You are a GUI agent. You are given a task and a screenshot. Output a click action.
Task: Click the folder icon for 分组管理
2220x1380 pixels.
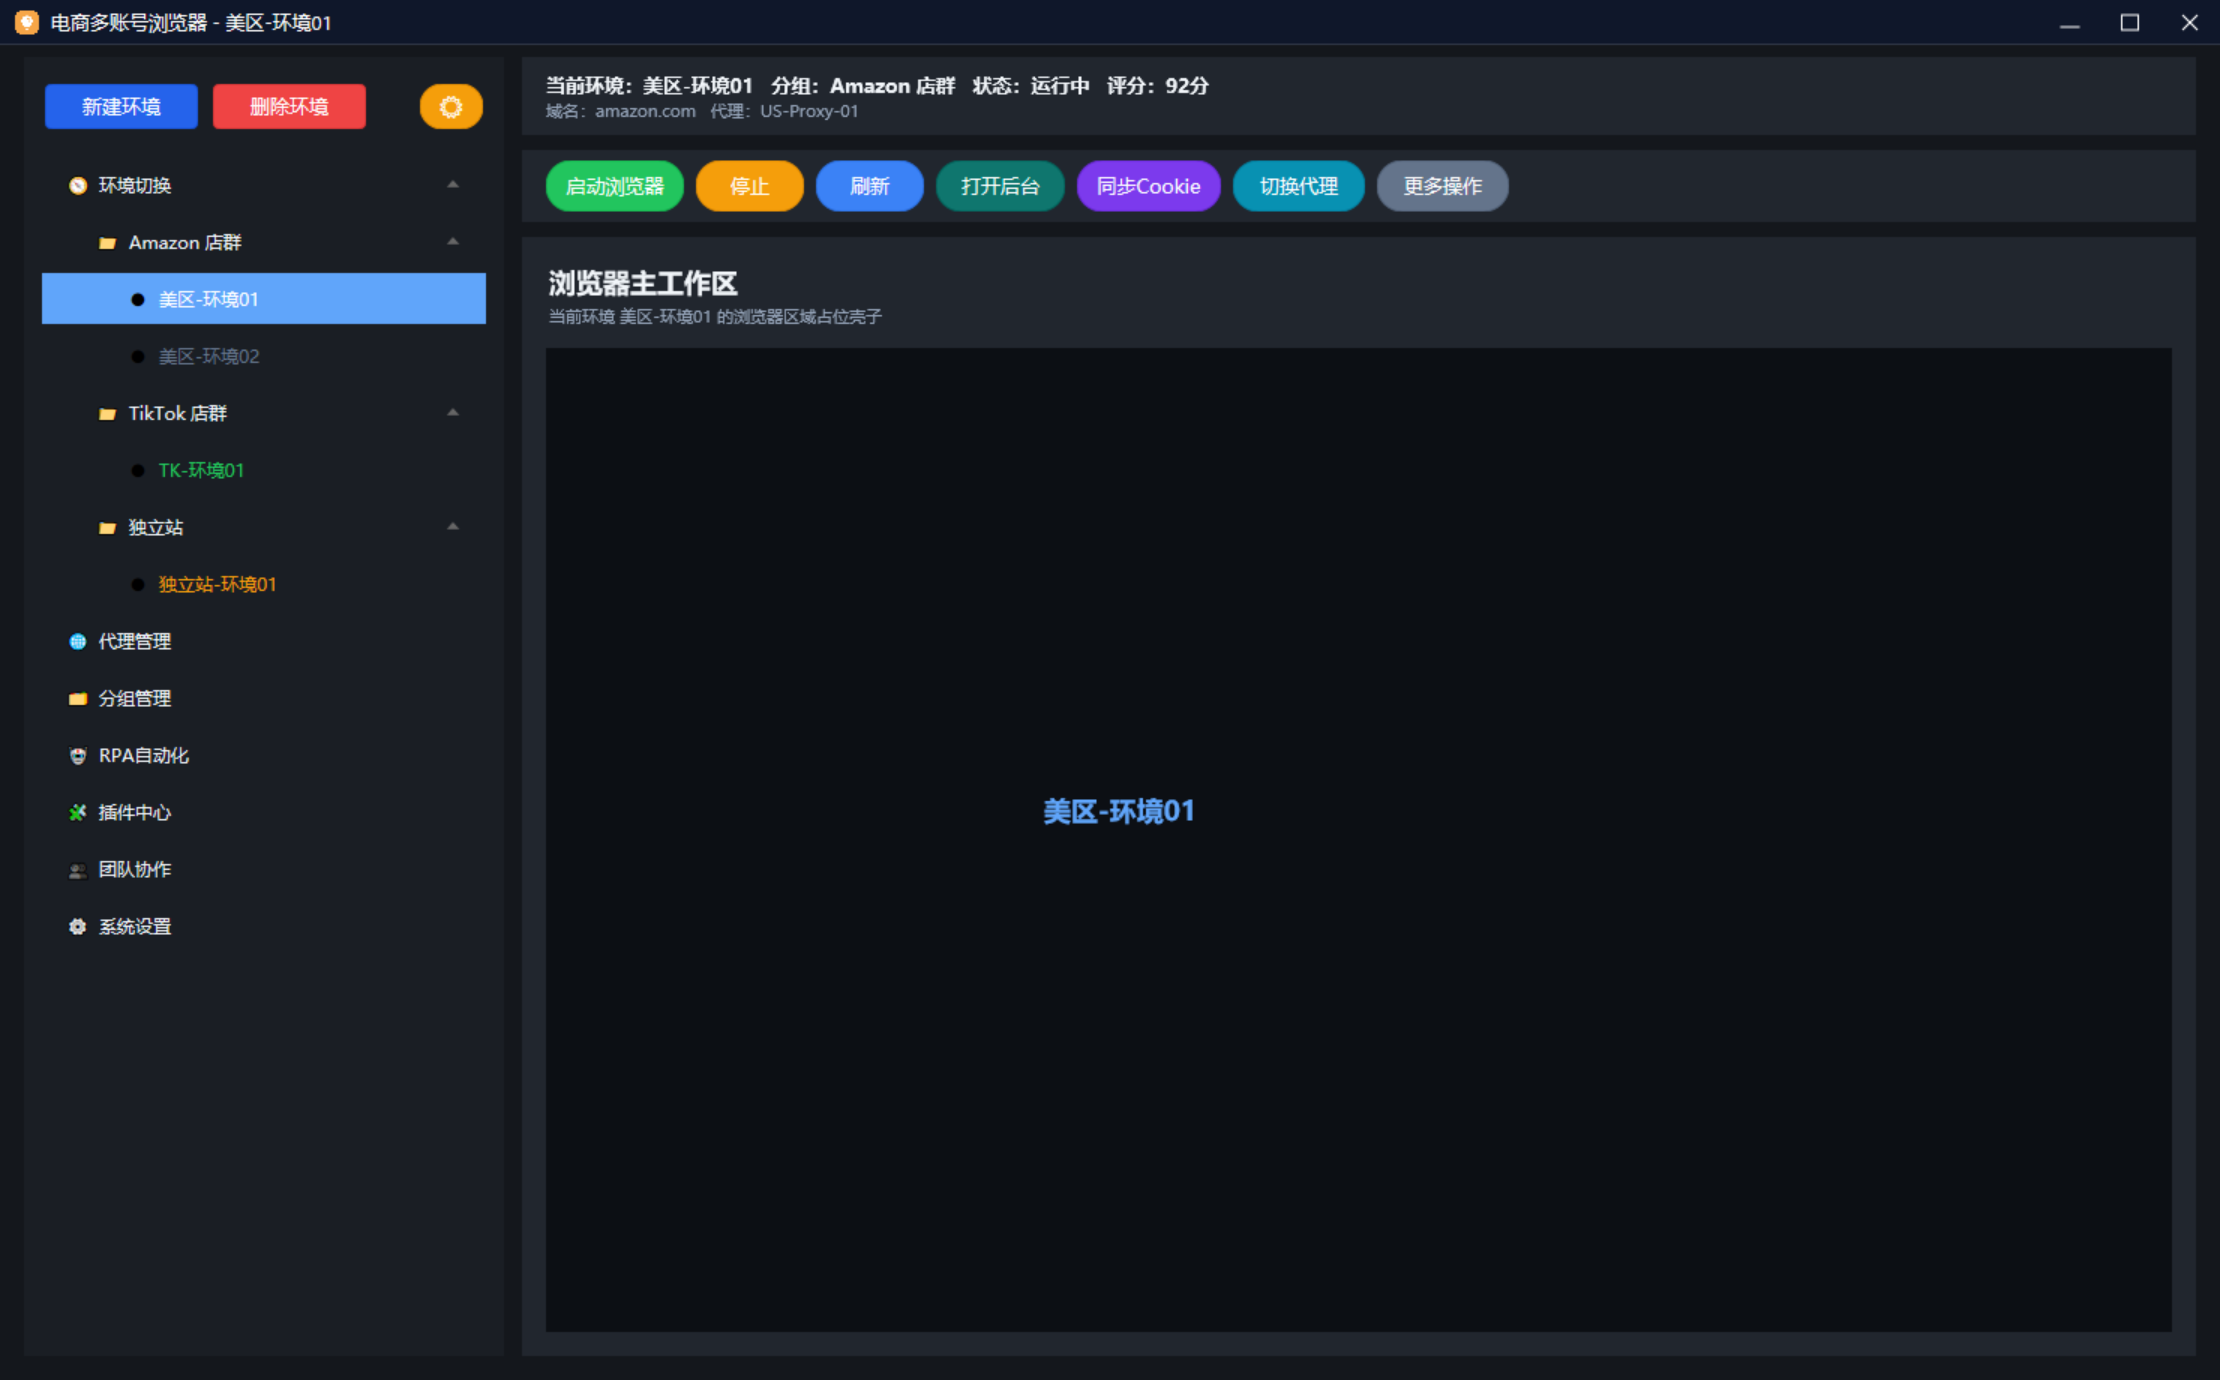(x=78, y=699)
